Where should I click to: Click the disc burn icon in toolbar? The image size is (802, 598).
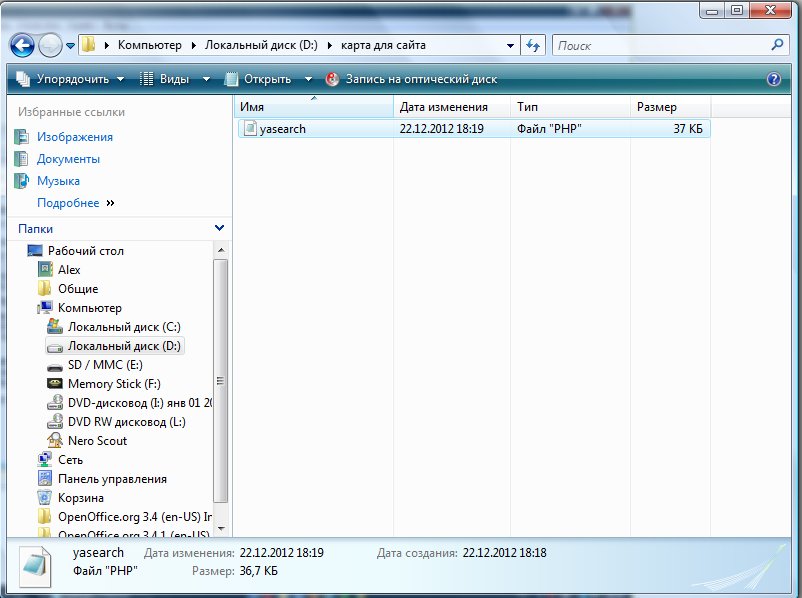(x=332, y=79)
